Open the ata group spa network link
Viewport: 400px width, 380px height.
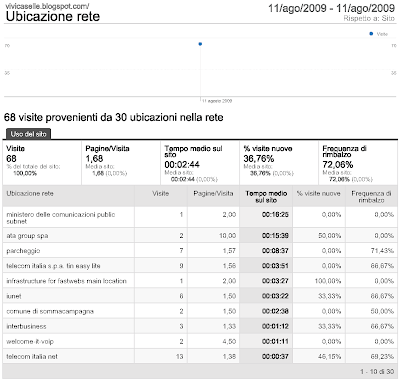click(27, 236)
